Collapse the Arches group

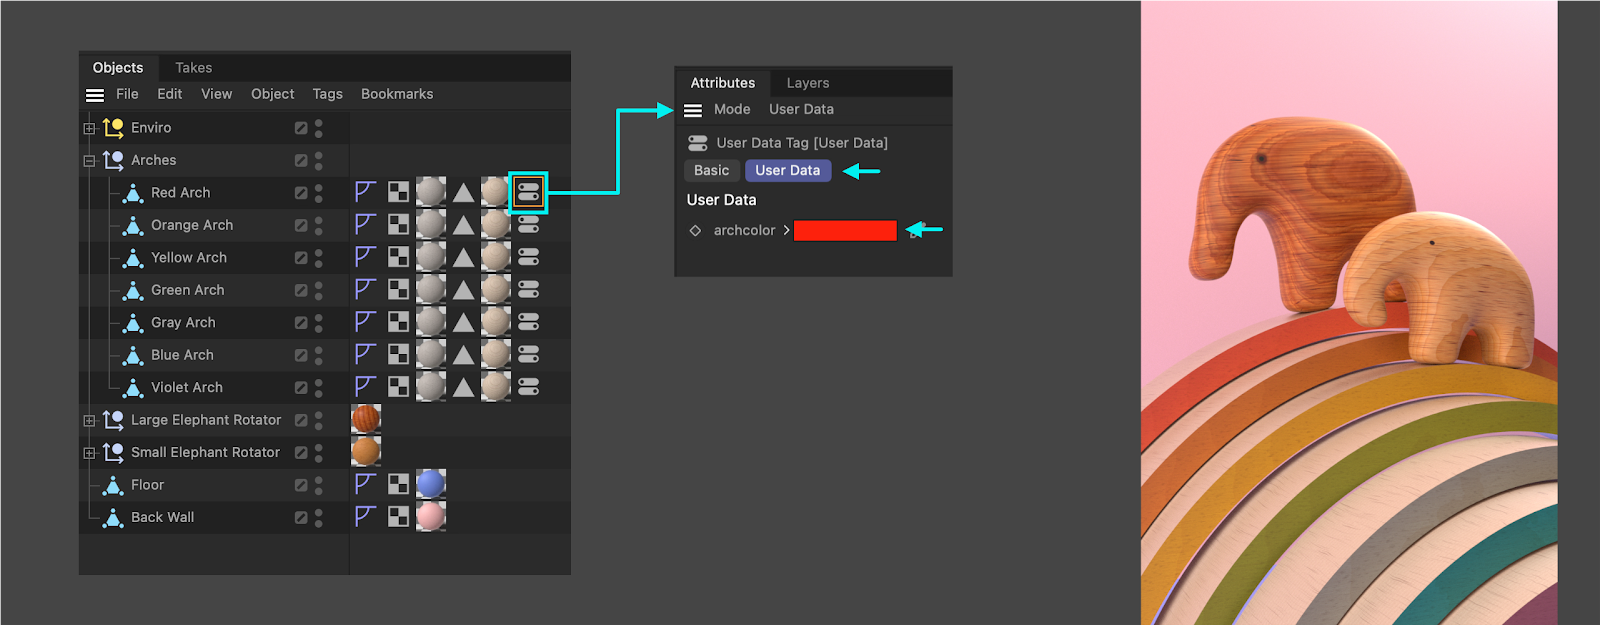[x=89, y=160]
